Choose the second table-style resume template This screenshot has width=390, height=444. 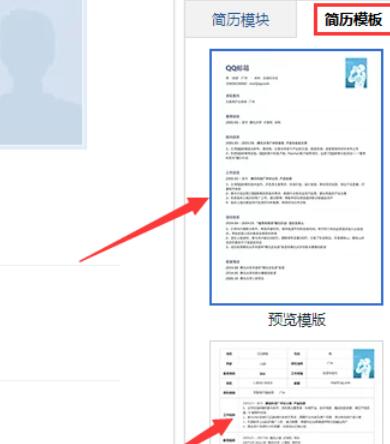[296, 392]
